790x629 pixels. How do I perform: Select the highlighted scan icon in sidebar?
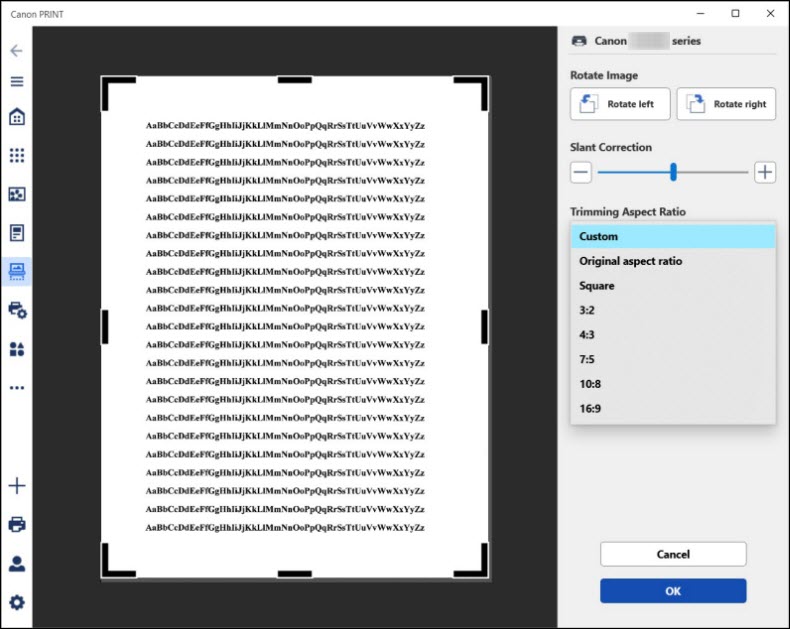17,272
